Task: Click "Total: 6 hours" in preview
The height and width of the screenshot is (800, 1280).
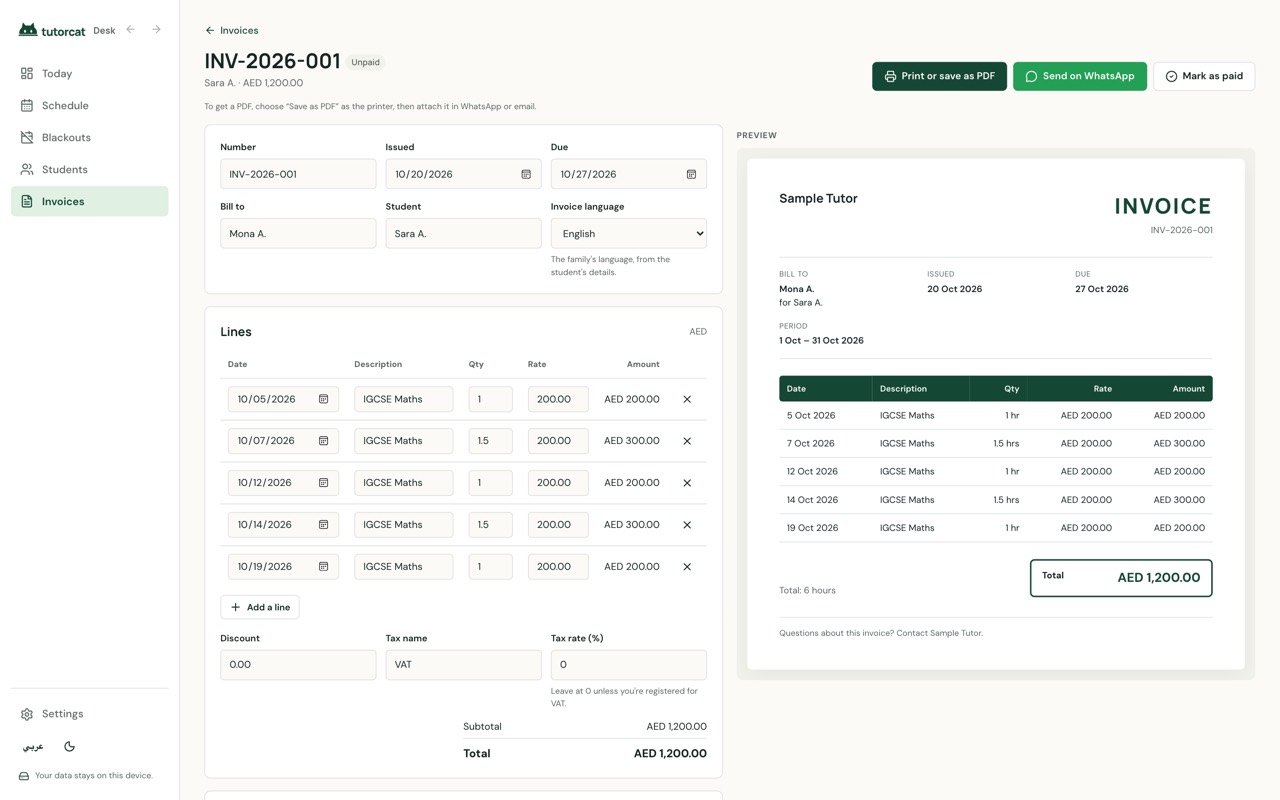Action: coord(807,591)
